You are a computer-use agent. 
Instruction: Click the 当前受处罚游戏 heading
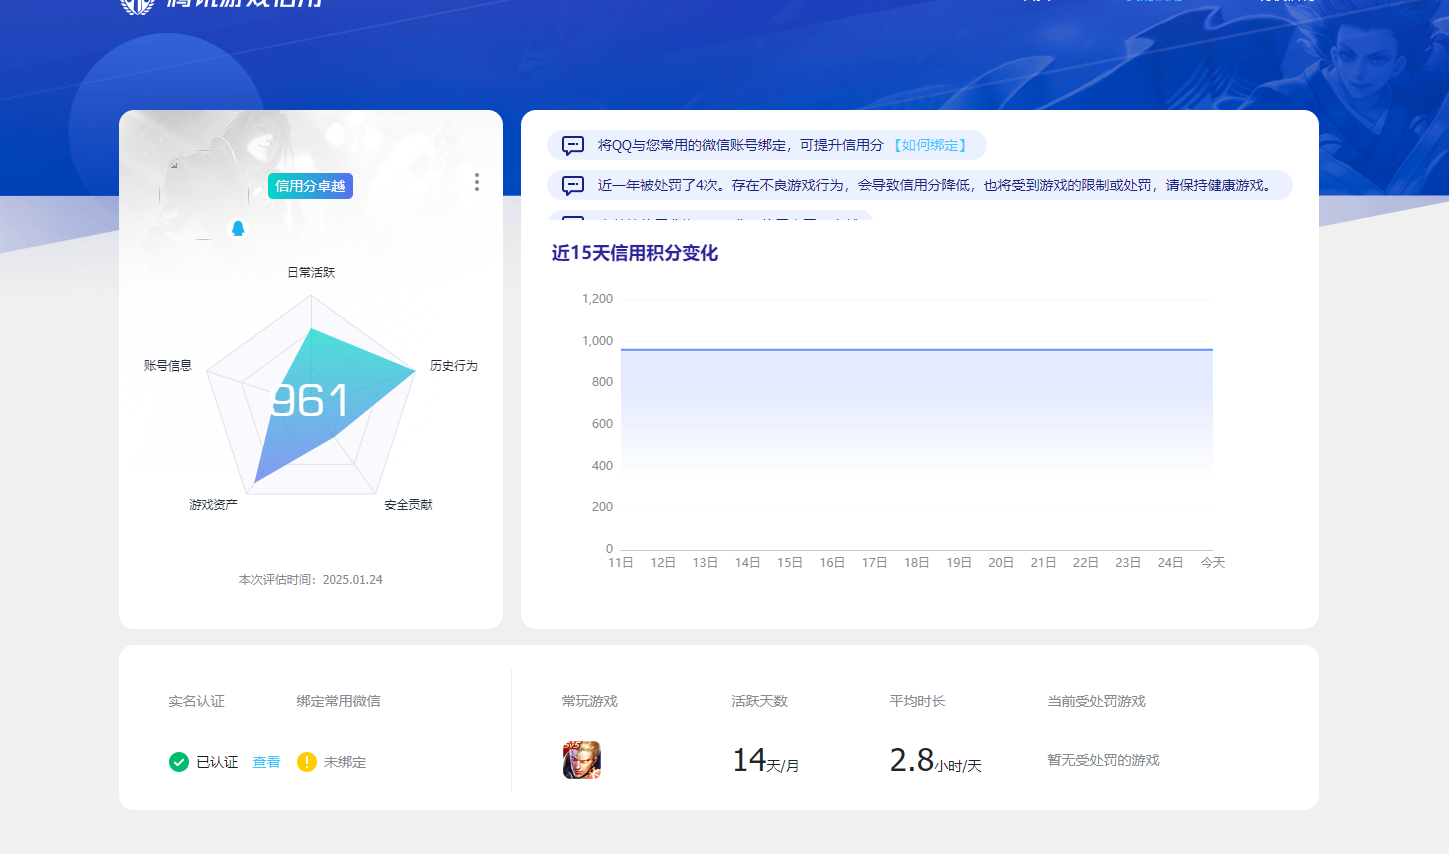[1097, 701]
